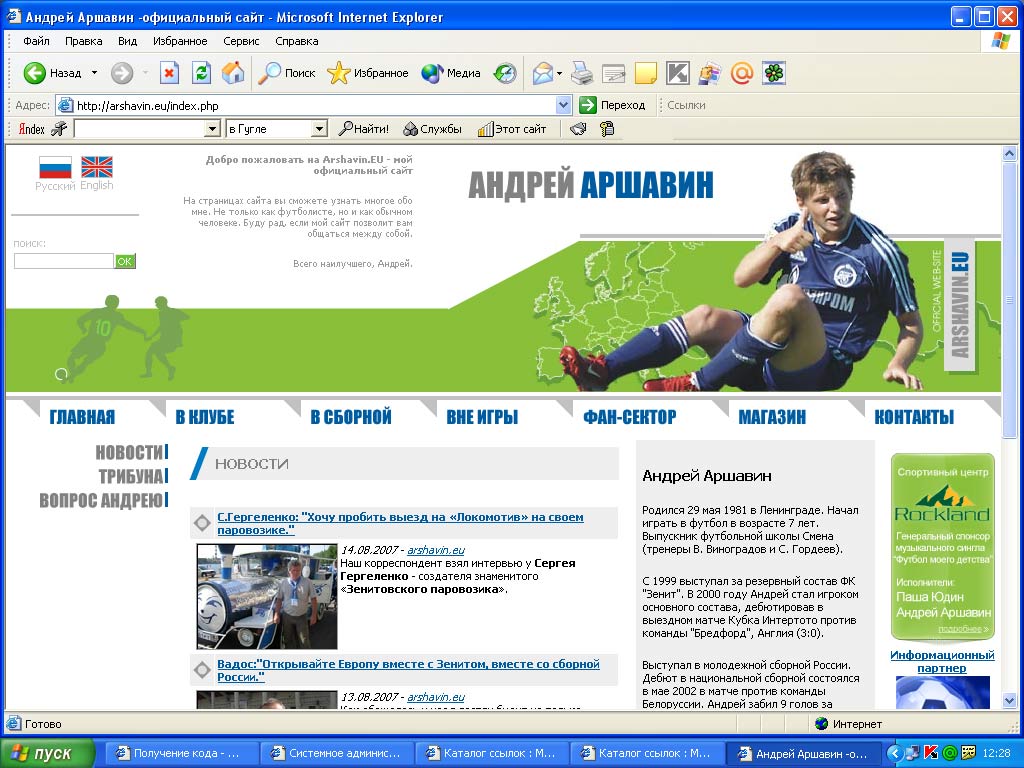The height and width of the screenshot is (768, 1024).
Task: Launch the green ICQ flower icon
Action: coord(774,73)
